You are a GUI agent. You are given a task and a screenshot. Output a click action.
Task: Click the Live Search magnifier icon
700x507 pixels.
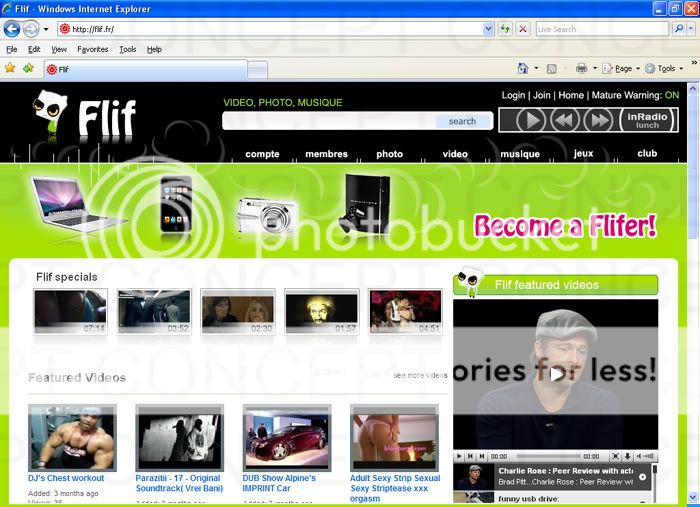(679, 29)
